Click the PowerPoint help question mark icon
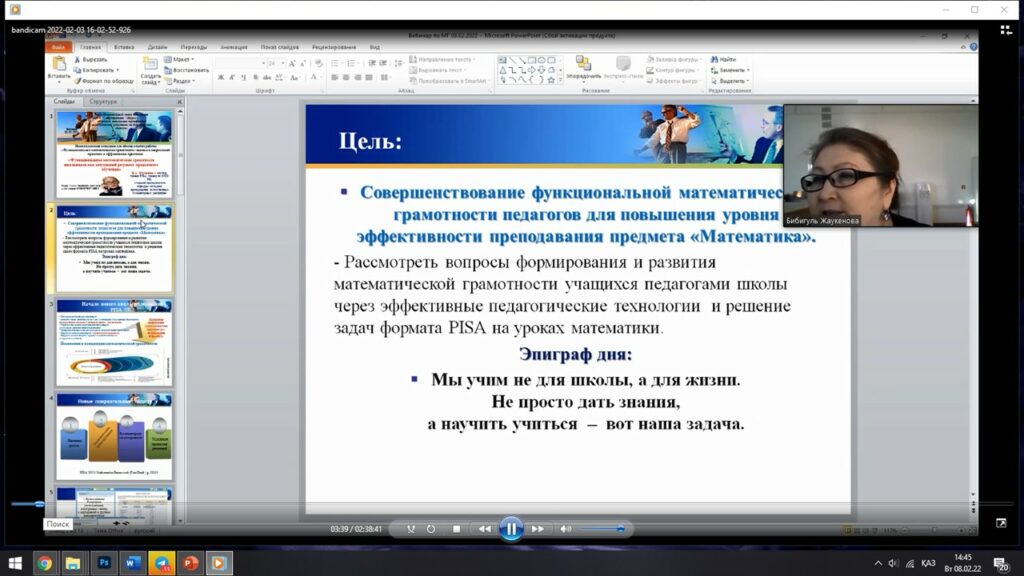1024x576 pixels. pyautogui.click(x=974, y=47)
